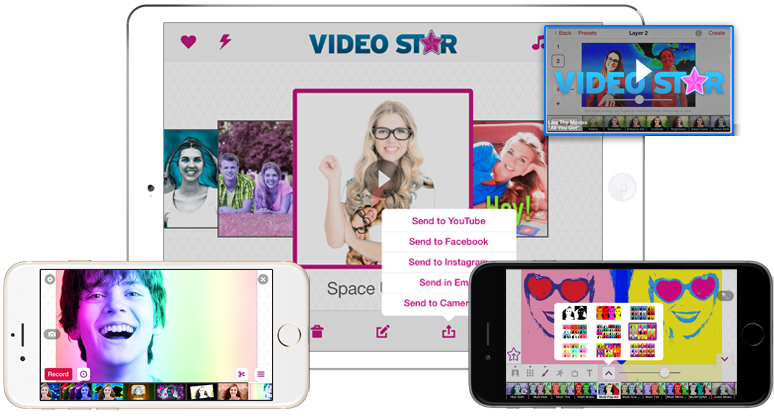Open the couple lying on grass video thumbnail

click(256, 179)
